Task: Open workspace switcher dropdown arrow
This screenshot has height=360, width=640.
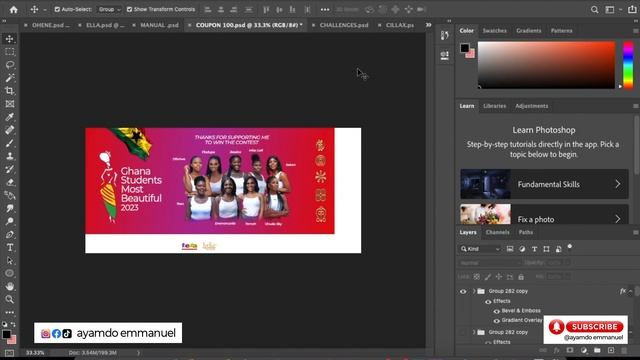Action: (620, 9)
